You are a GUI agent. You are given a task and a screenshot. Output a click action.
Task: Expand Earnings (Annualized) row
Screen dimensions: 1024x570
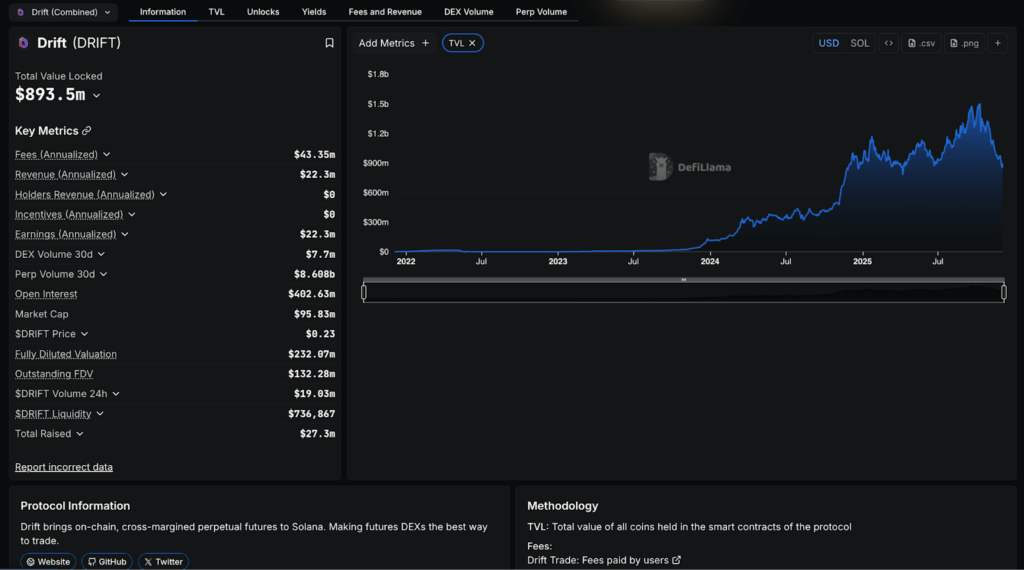click(x=125, y=234)
